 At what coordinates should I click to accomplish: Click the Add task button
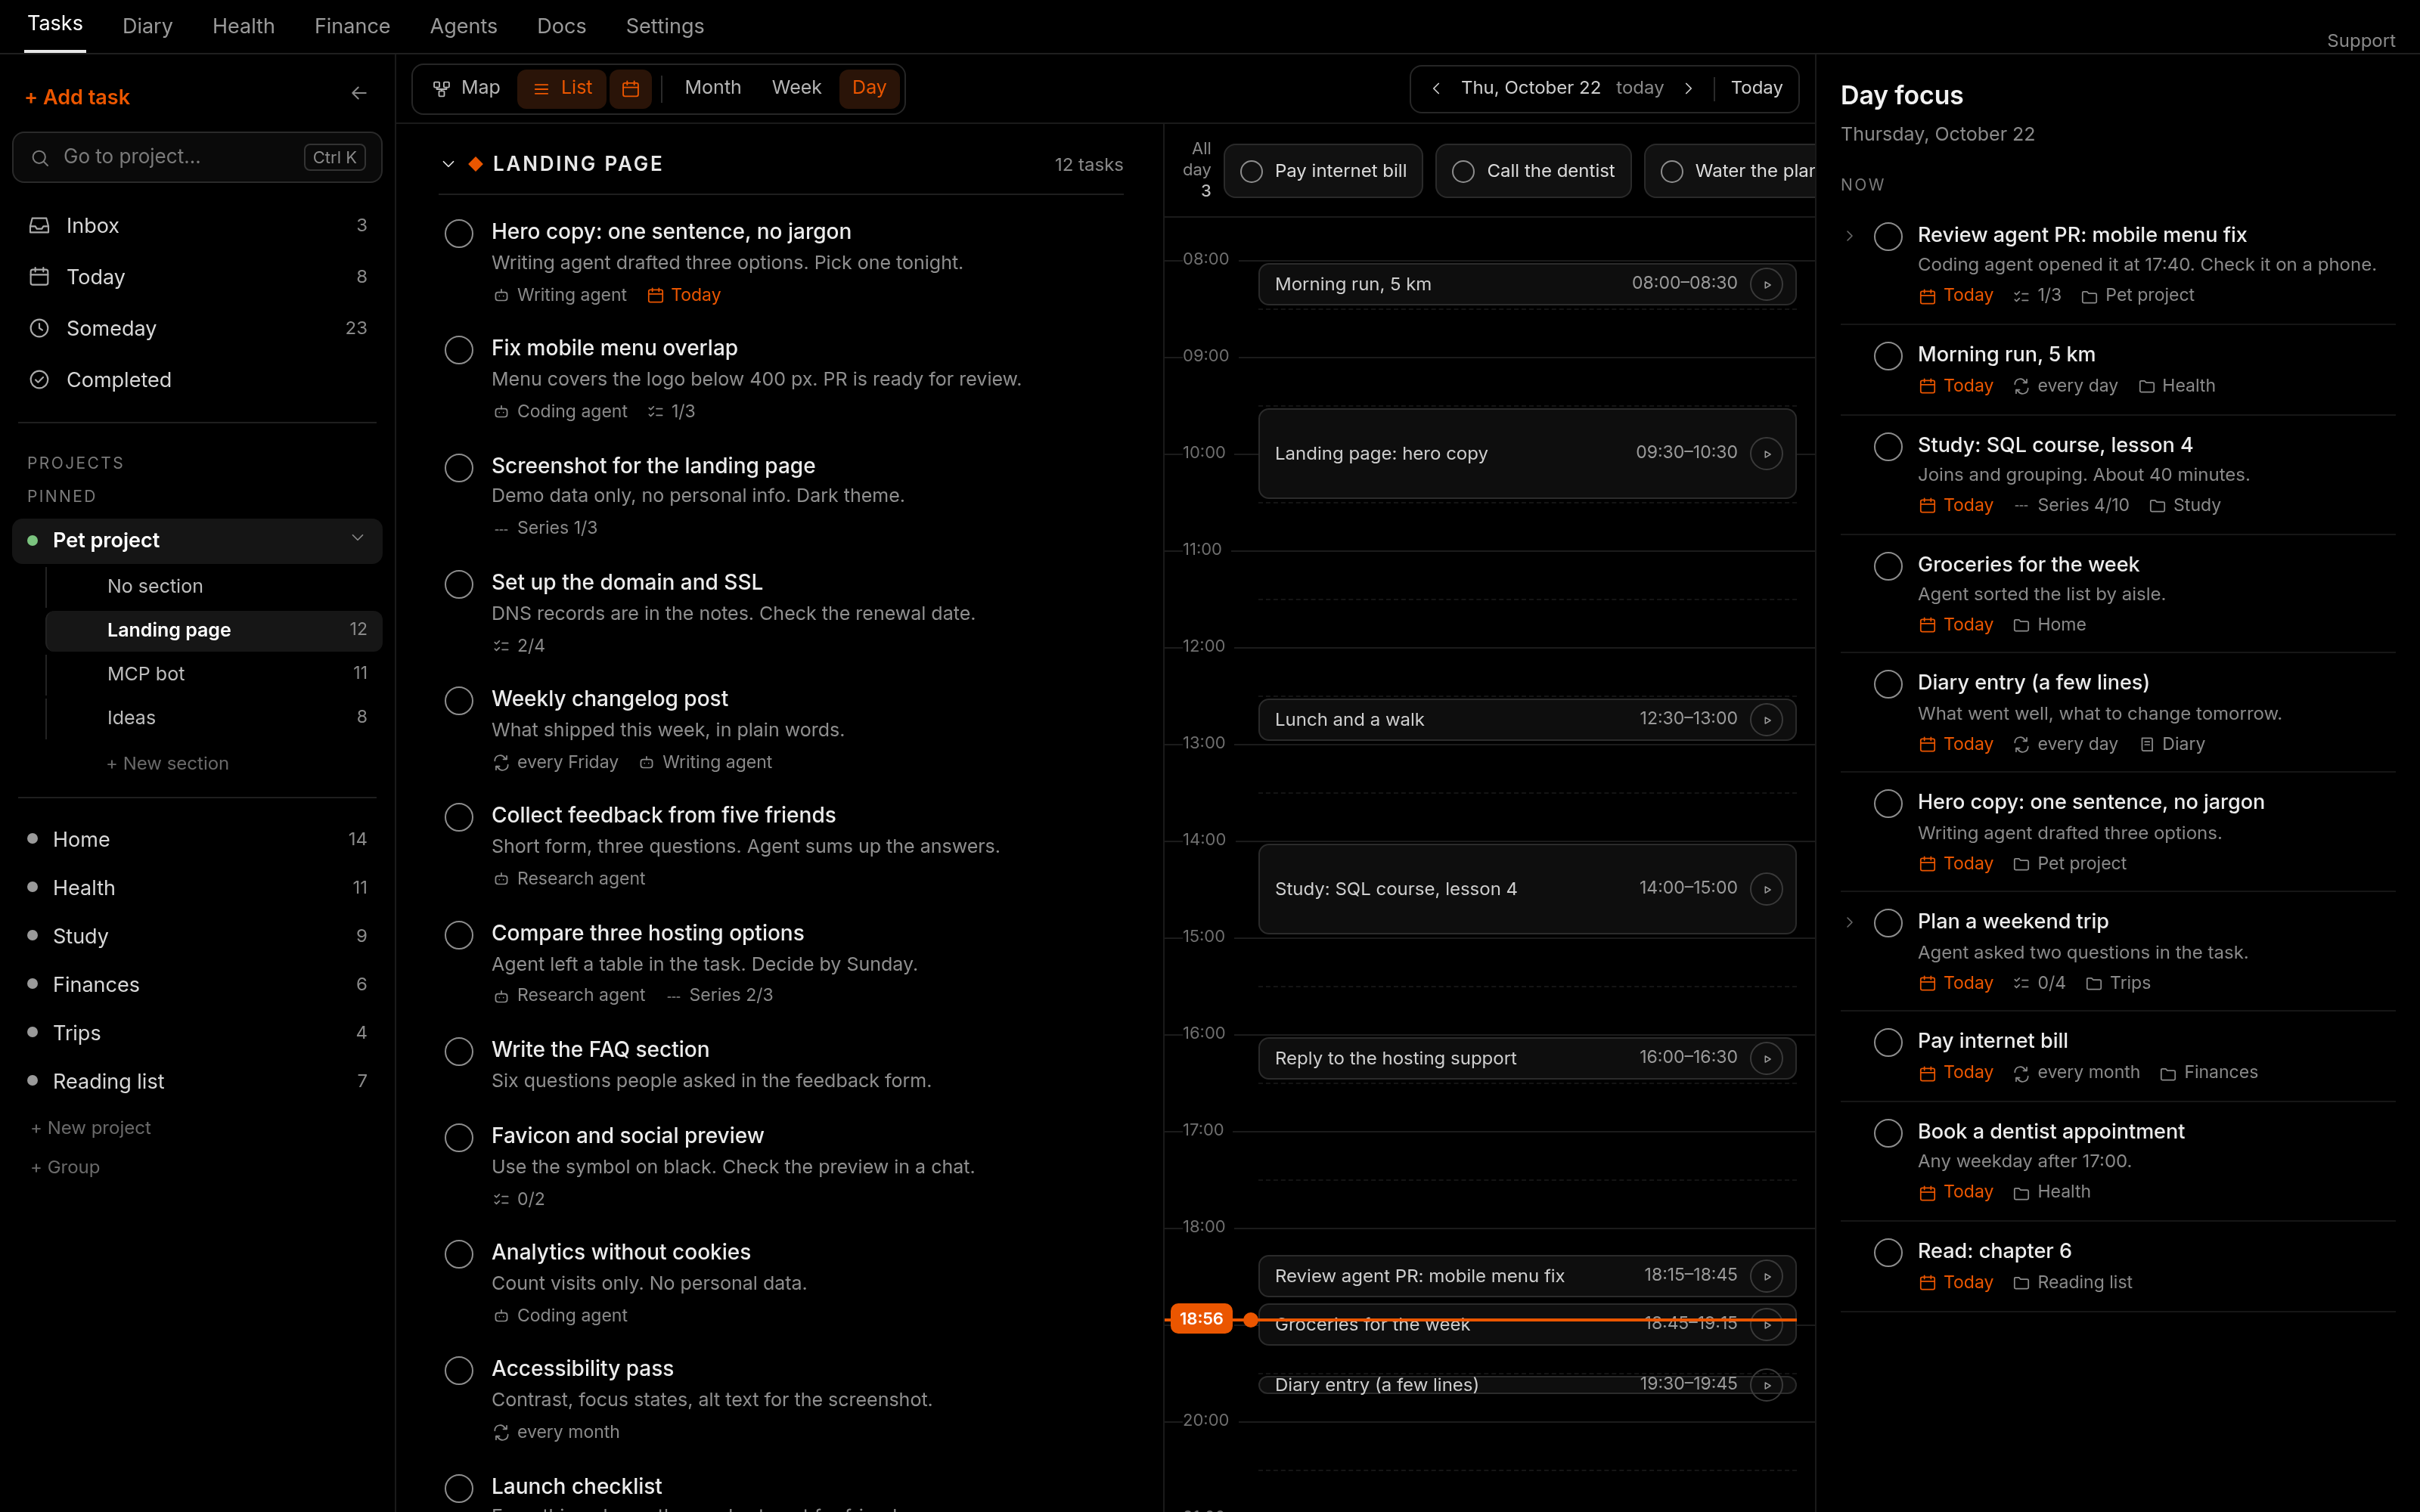[77, 97]
